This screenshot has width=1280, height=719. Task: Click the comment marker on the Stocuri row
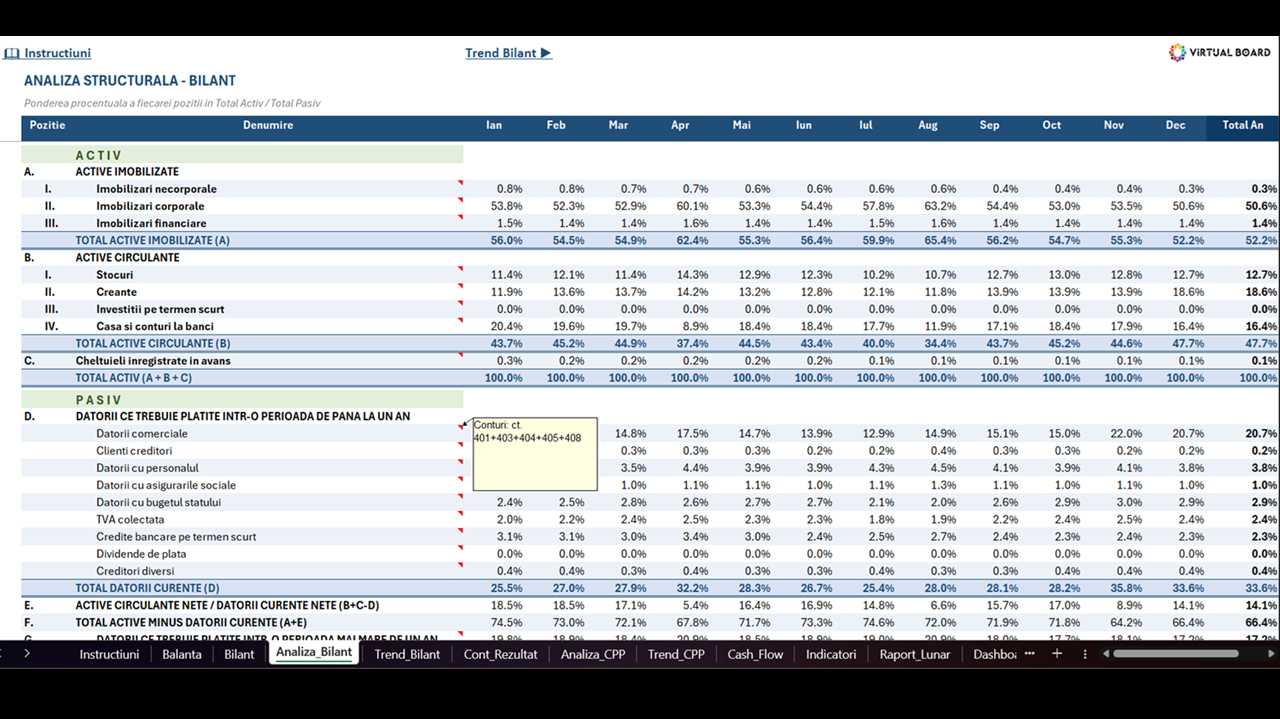coord(461,269)
